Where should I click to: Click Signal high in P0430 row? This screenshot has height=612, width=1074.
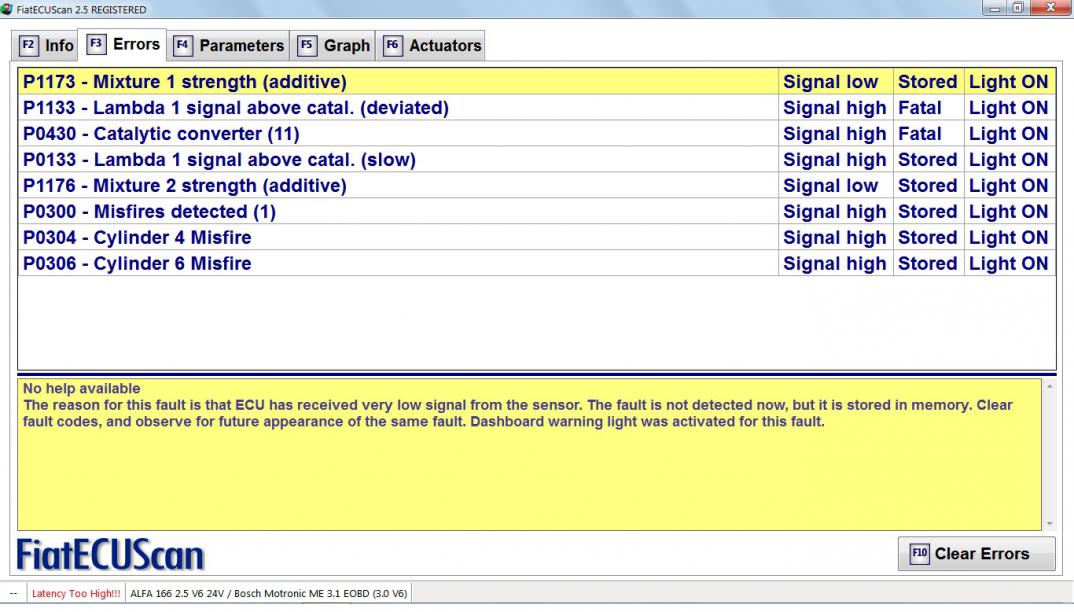point(834,134)
